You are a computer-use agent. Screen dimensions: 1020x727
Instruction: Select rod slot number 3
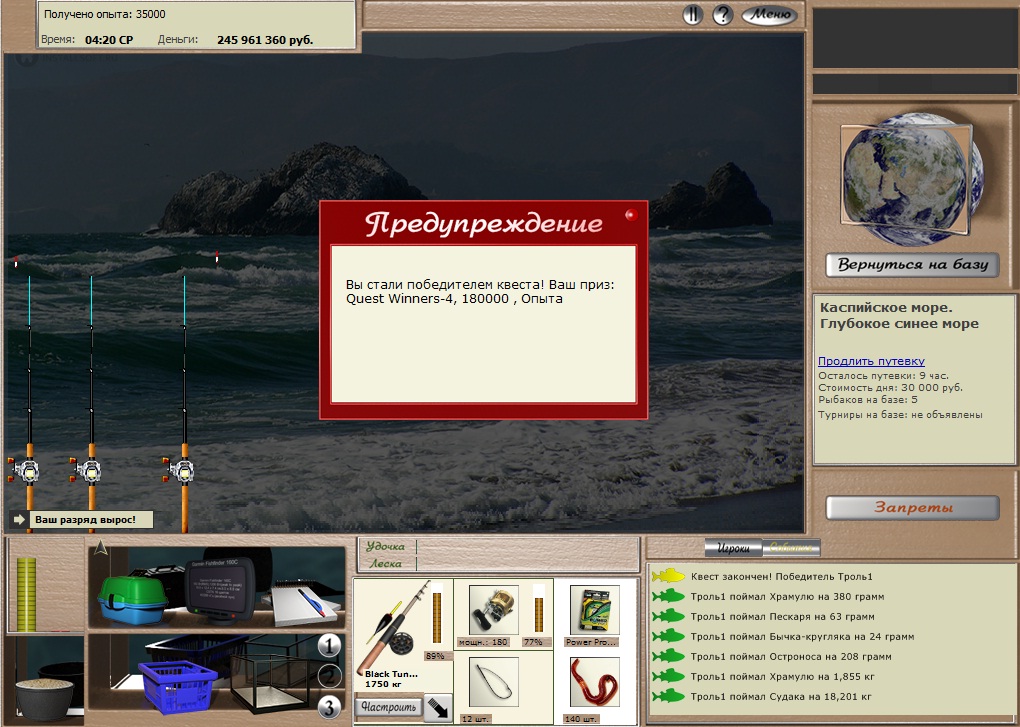329,707
